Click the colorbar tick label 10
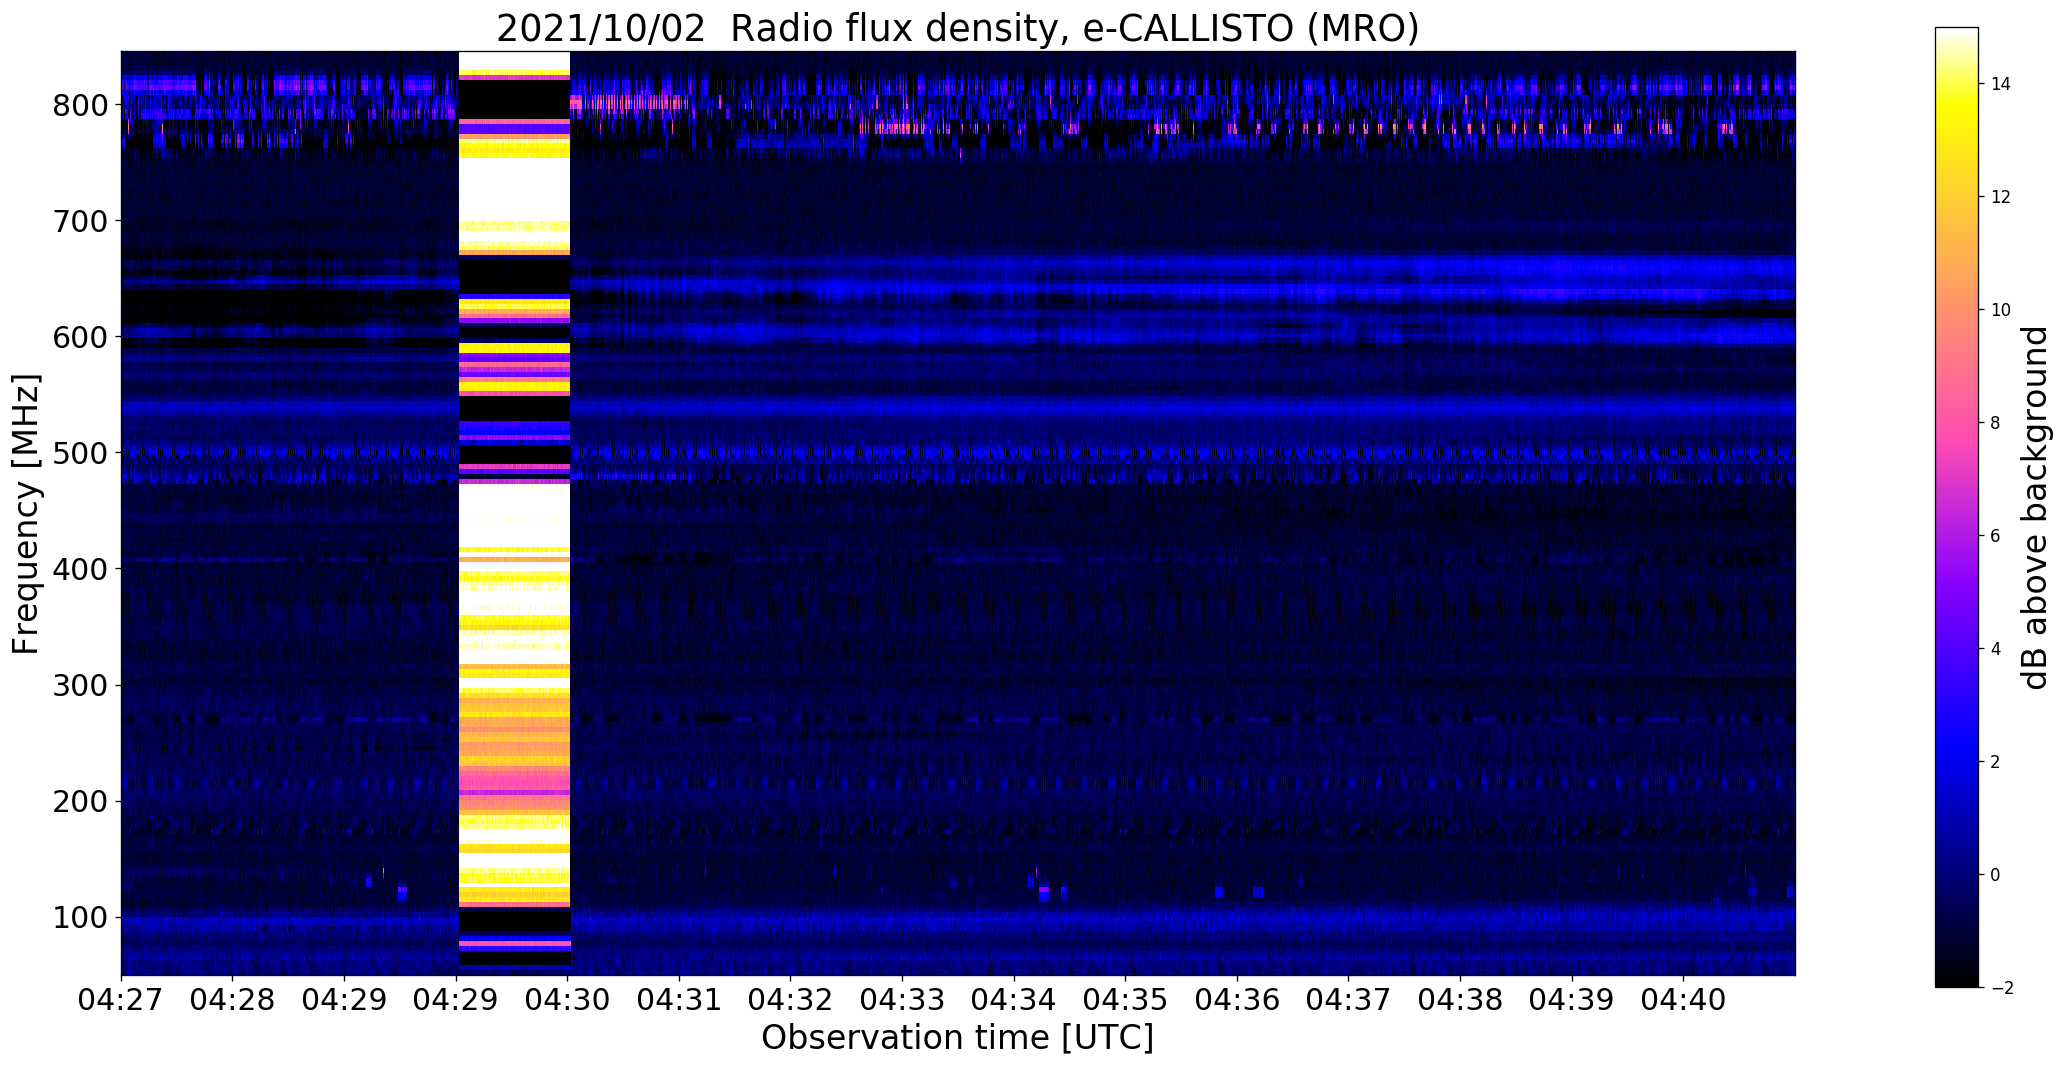The width and height of the screenshot is (2066, 1067). click(2001, 310)
